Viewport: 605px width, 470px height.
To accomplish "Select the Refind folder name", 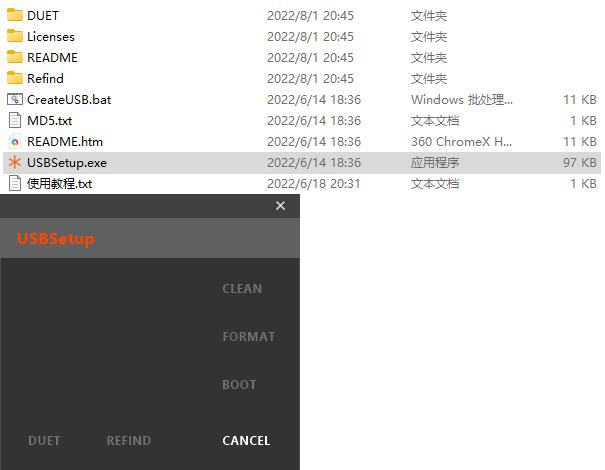I will click(x=46, y=78).
